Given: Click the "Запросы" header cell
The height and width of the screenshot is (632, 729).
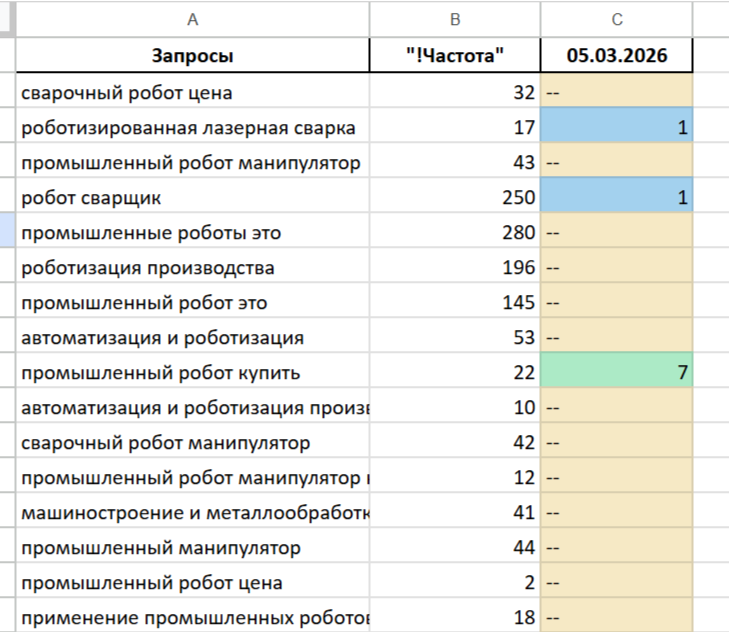Looking at the screenshot, I should pos(192,55).
